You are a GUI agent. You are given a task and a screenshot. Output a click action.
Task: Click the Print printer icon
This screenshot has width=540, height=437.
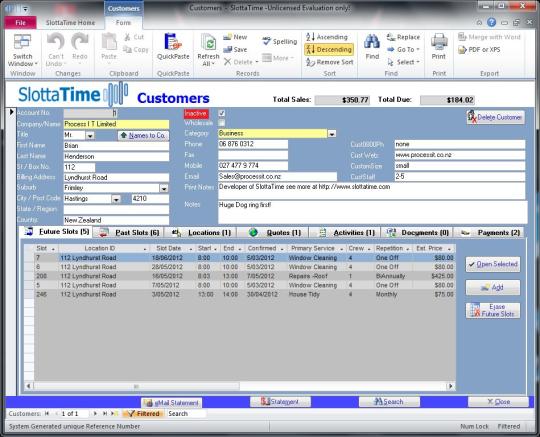pos(439,42)
